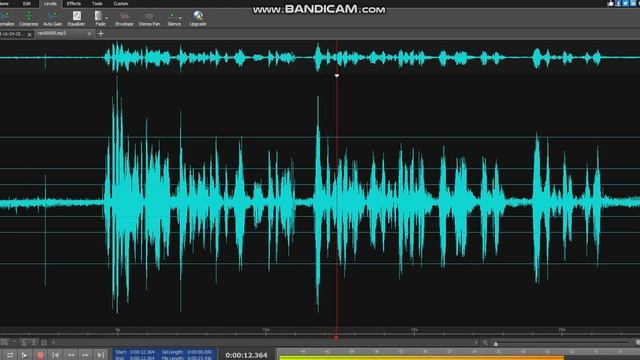The height and width of the screenshot is (360, 640).
Task: Click the playhead marker above the waveform
Action: 337,76
